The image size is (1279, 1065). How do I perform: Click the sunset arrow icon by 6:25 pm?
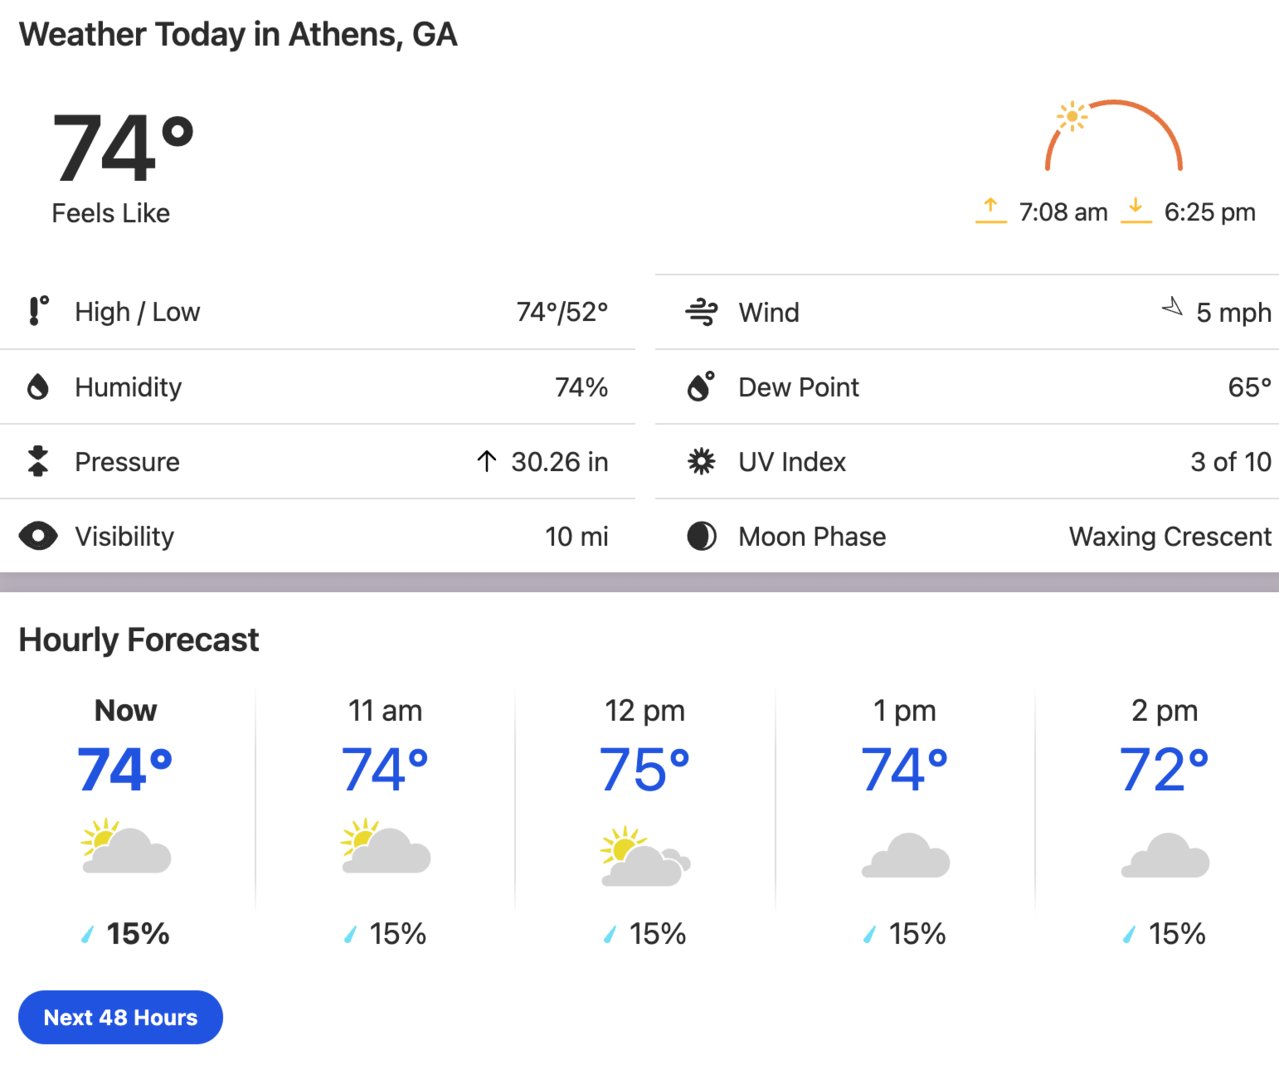pyautogui.click(x=1135, y=210)
